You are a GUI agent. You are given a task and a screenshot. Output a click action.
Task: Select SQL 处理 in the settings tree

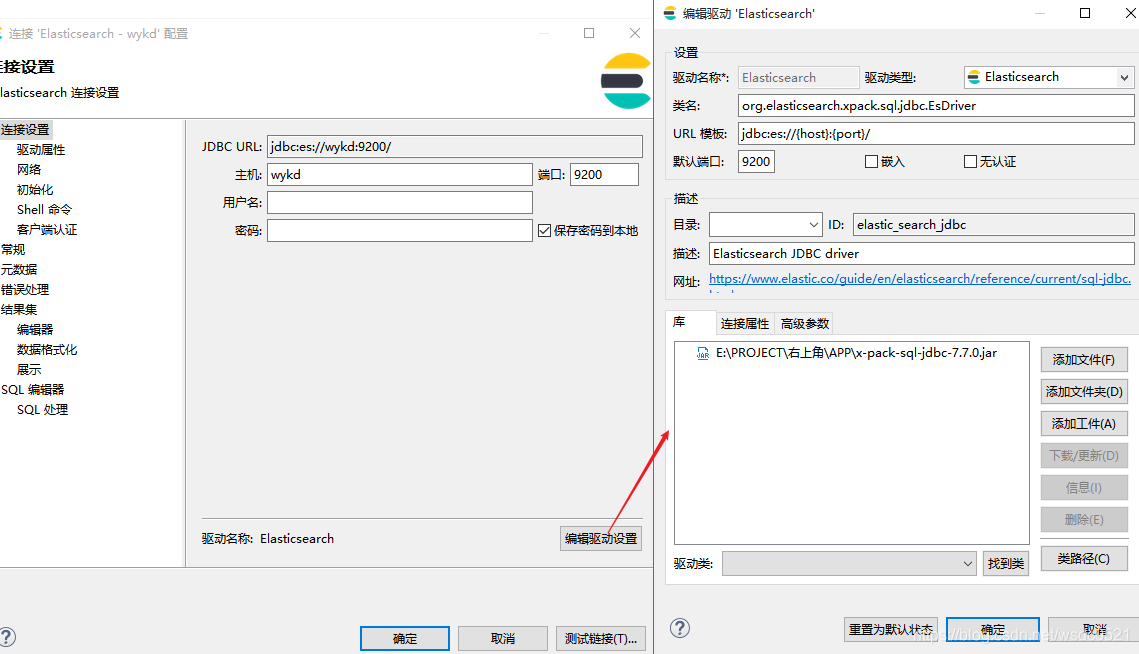pos(42,410)
